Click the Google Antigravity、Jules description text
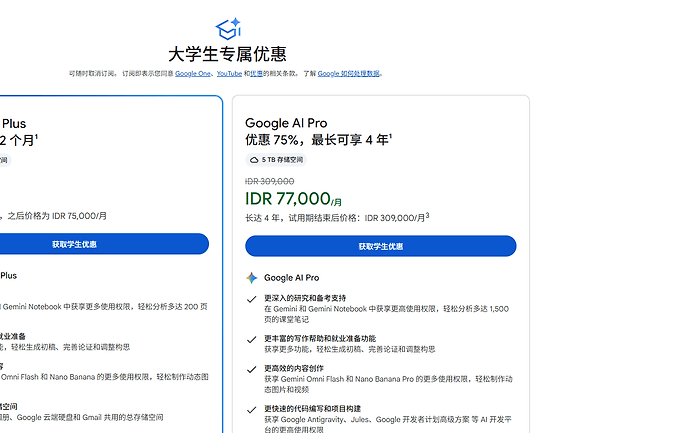Image resolution: width=690 pixels, height=433 pixels. point(388,424)
